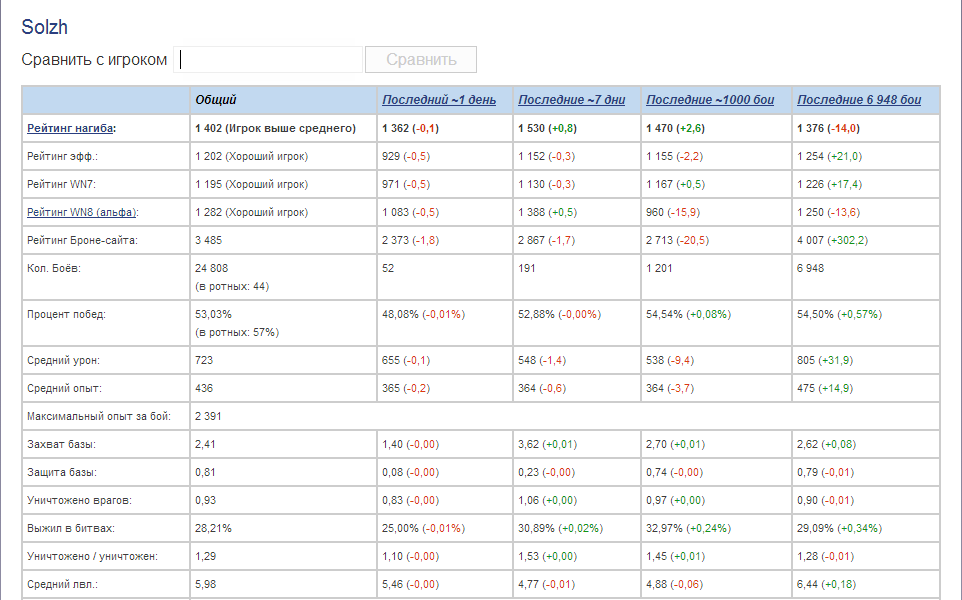Open the Рейтинг WN8 (альфа) link

(81, 212)
